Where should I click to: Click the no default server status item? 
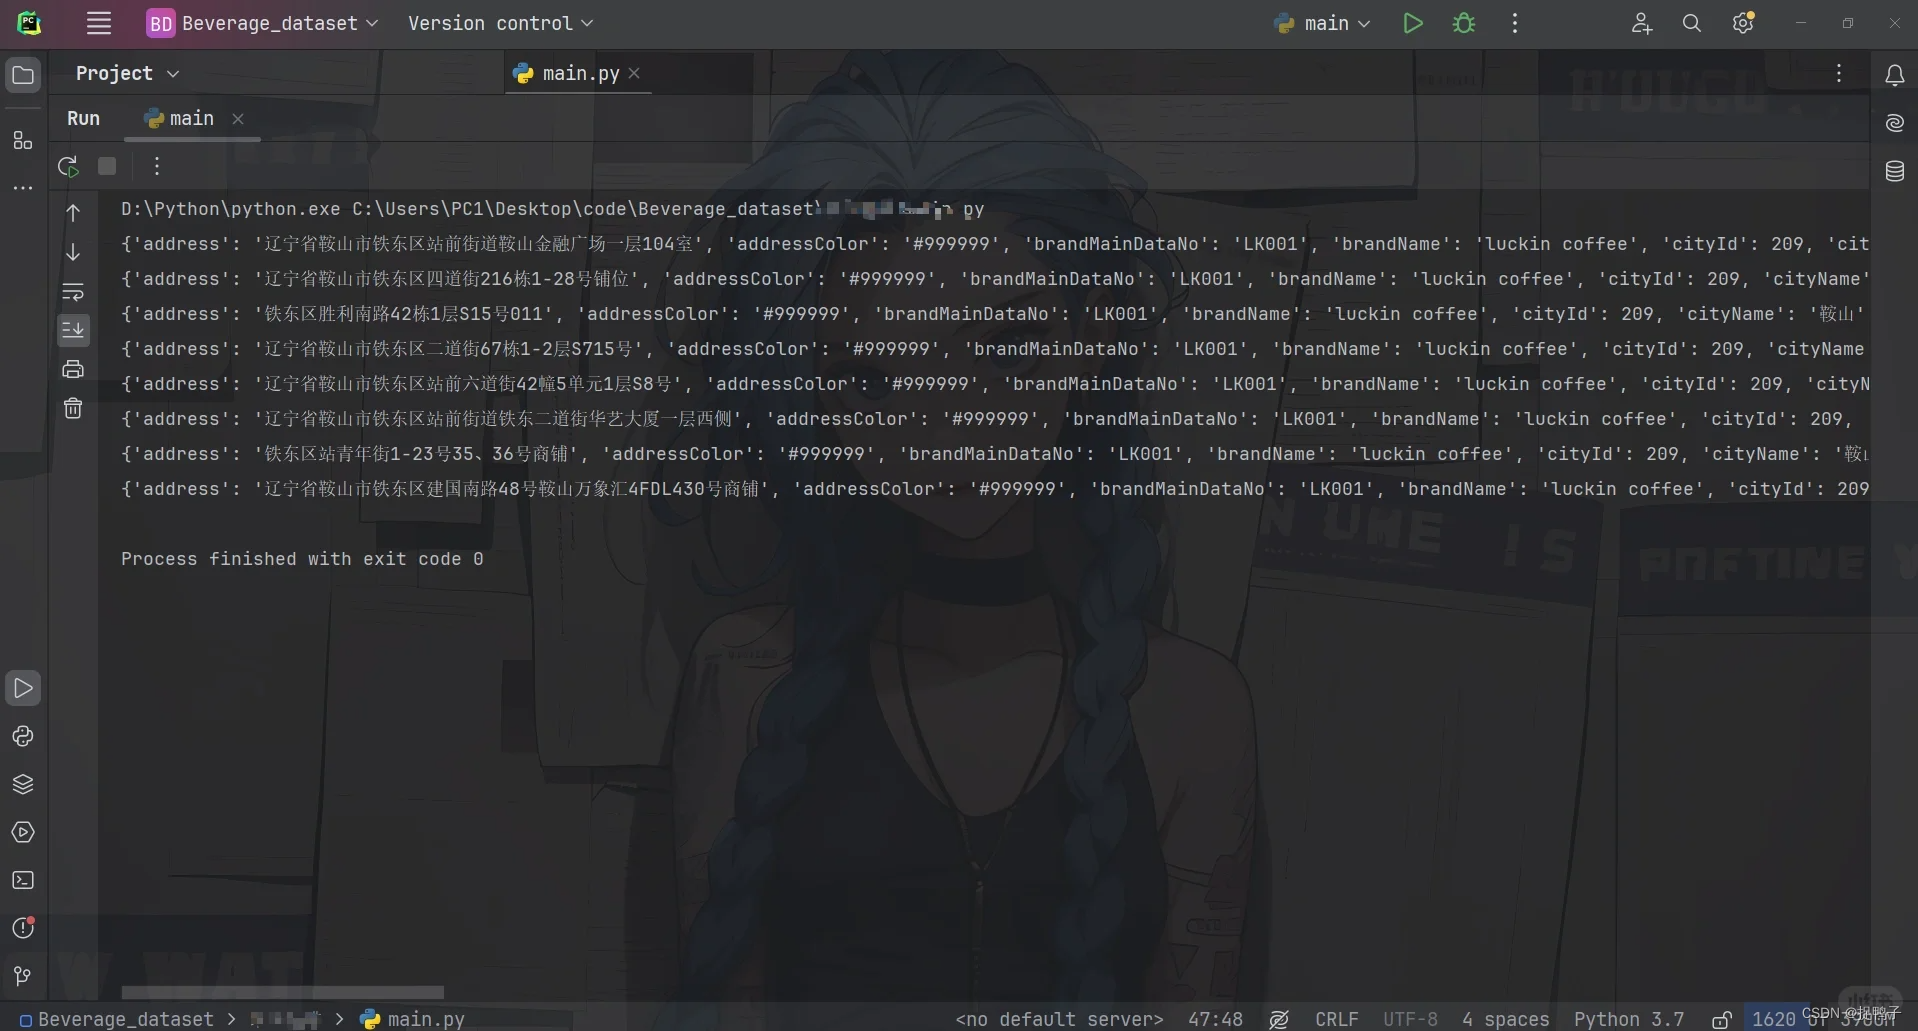(1059, 1019)
